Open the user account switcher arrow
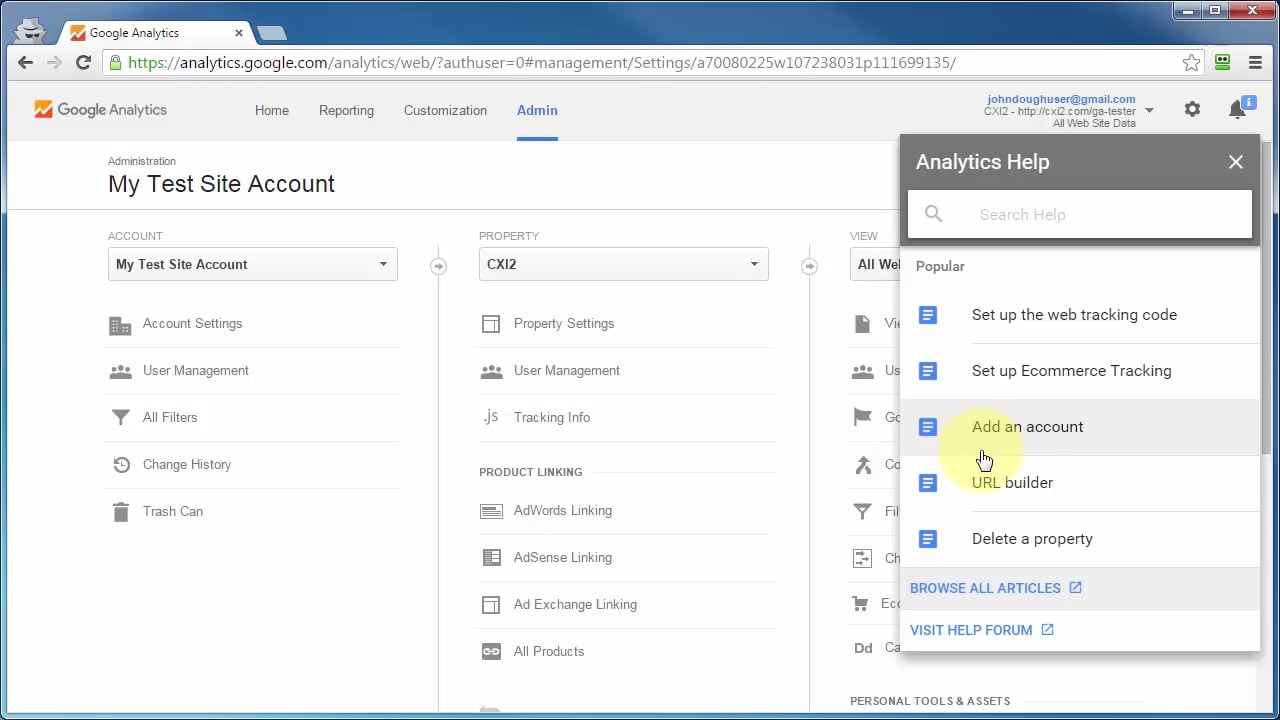The height and width of the screenshot is (720, 1280). point(1150,110)
